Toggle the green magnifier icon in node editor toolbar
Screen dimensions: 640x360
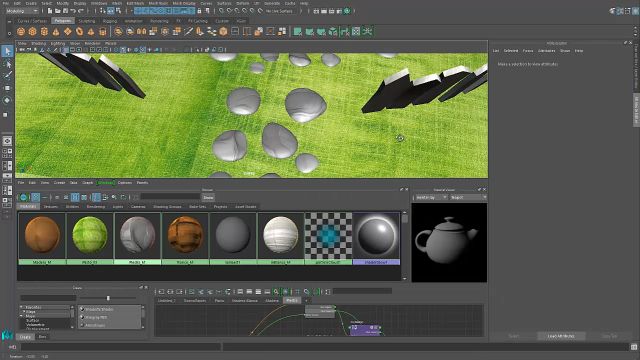coord(276,292)
